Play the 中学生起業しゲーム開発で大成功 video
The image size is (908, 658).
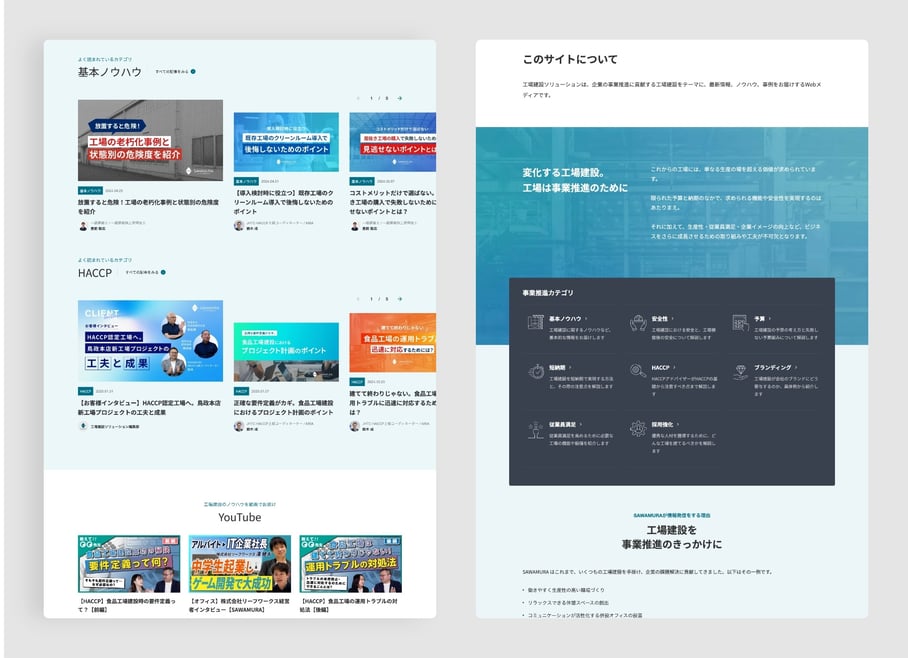click(x=240, y=564)
